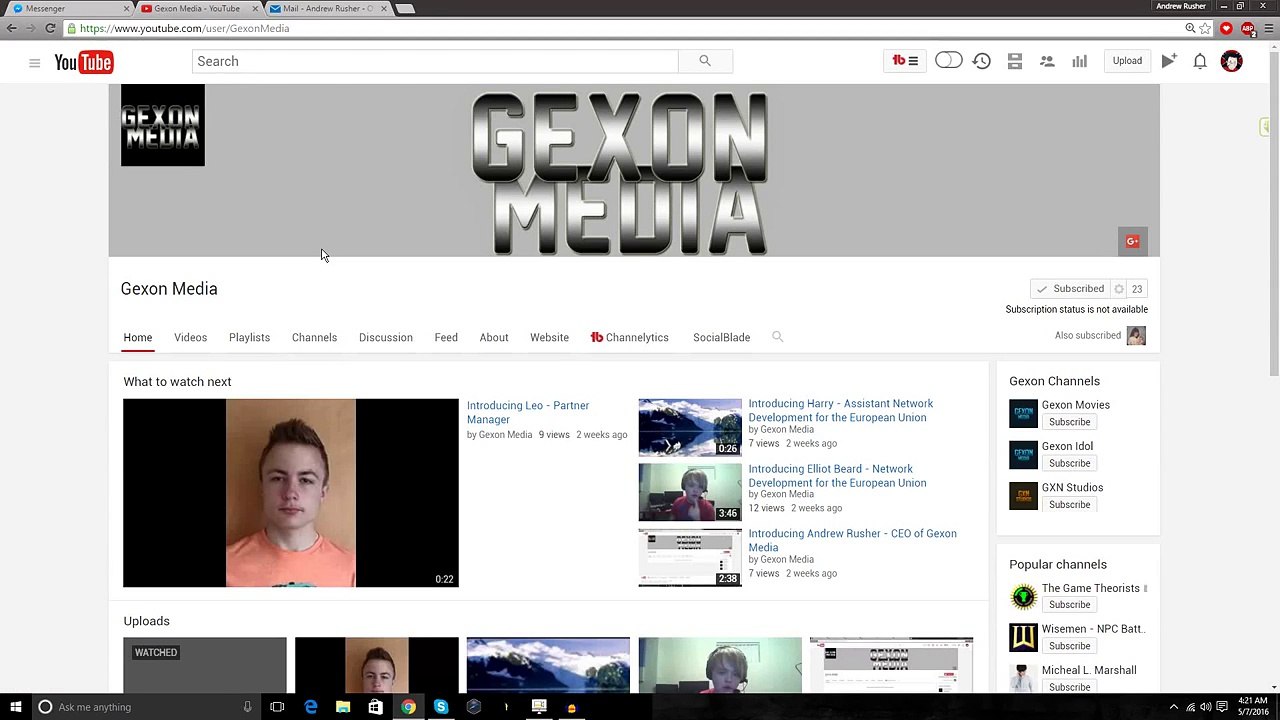Viewport: 1280px width, 720px height.
Task: Open File Explorer from the taskbar
Action: 343,707
